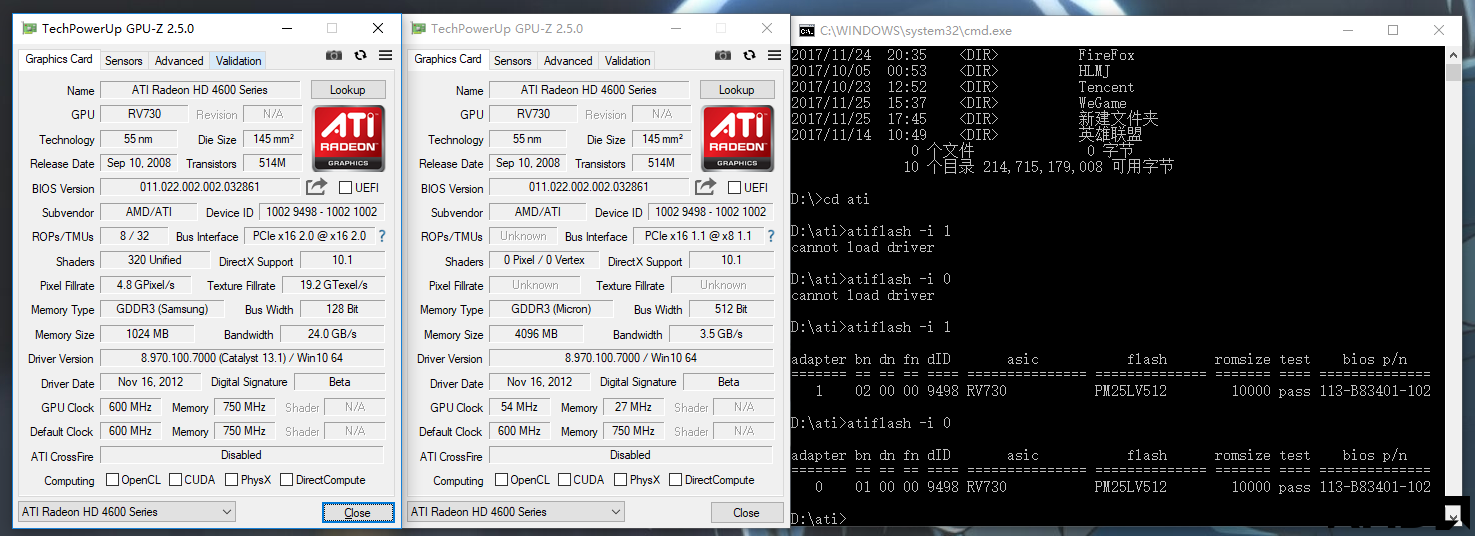1475x536 pixels.
Task: Click BIOS Version field 011.022.002.002.032861 in left GPU-Z
Action: (199, 187)
